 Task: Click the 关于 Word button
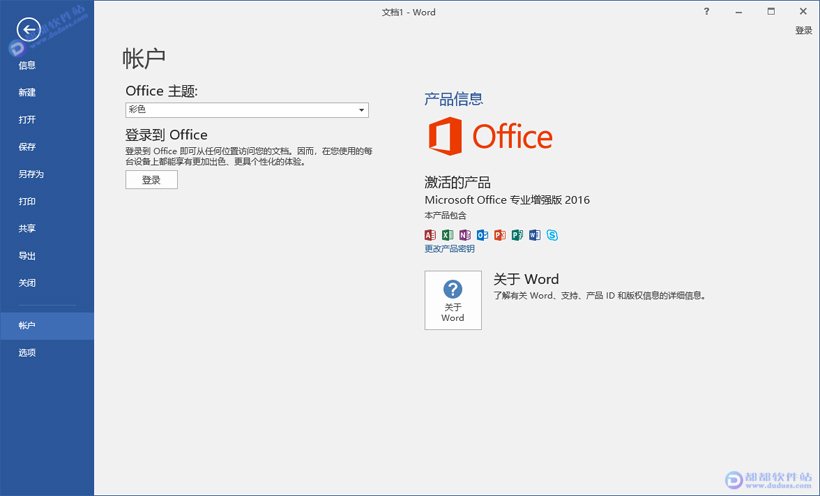(453, 300)
